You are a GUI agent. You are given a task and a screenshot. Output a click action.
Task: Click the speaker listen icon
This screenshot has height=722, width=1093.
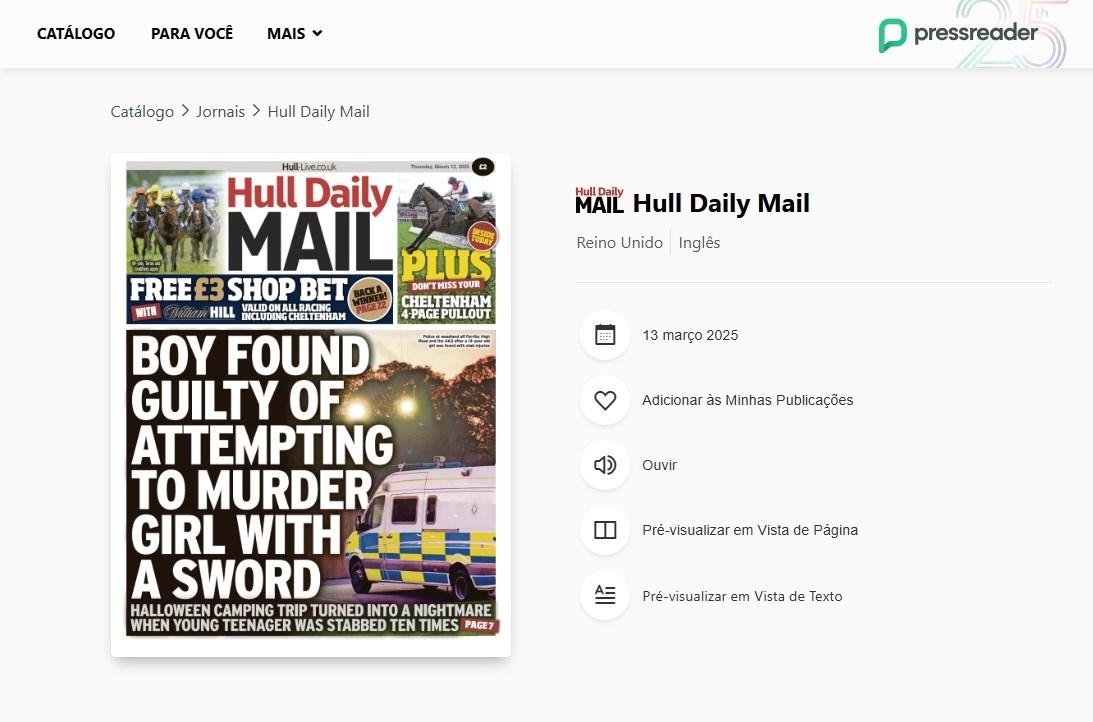[x=605, y=465]
